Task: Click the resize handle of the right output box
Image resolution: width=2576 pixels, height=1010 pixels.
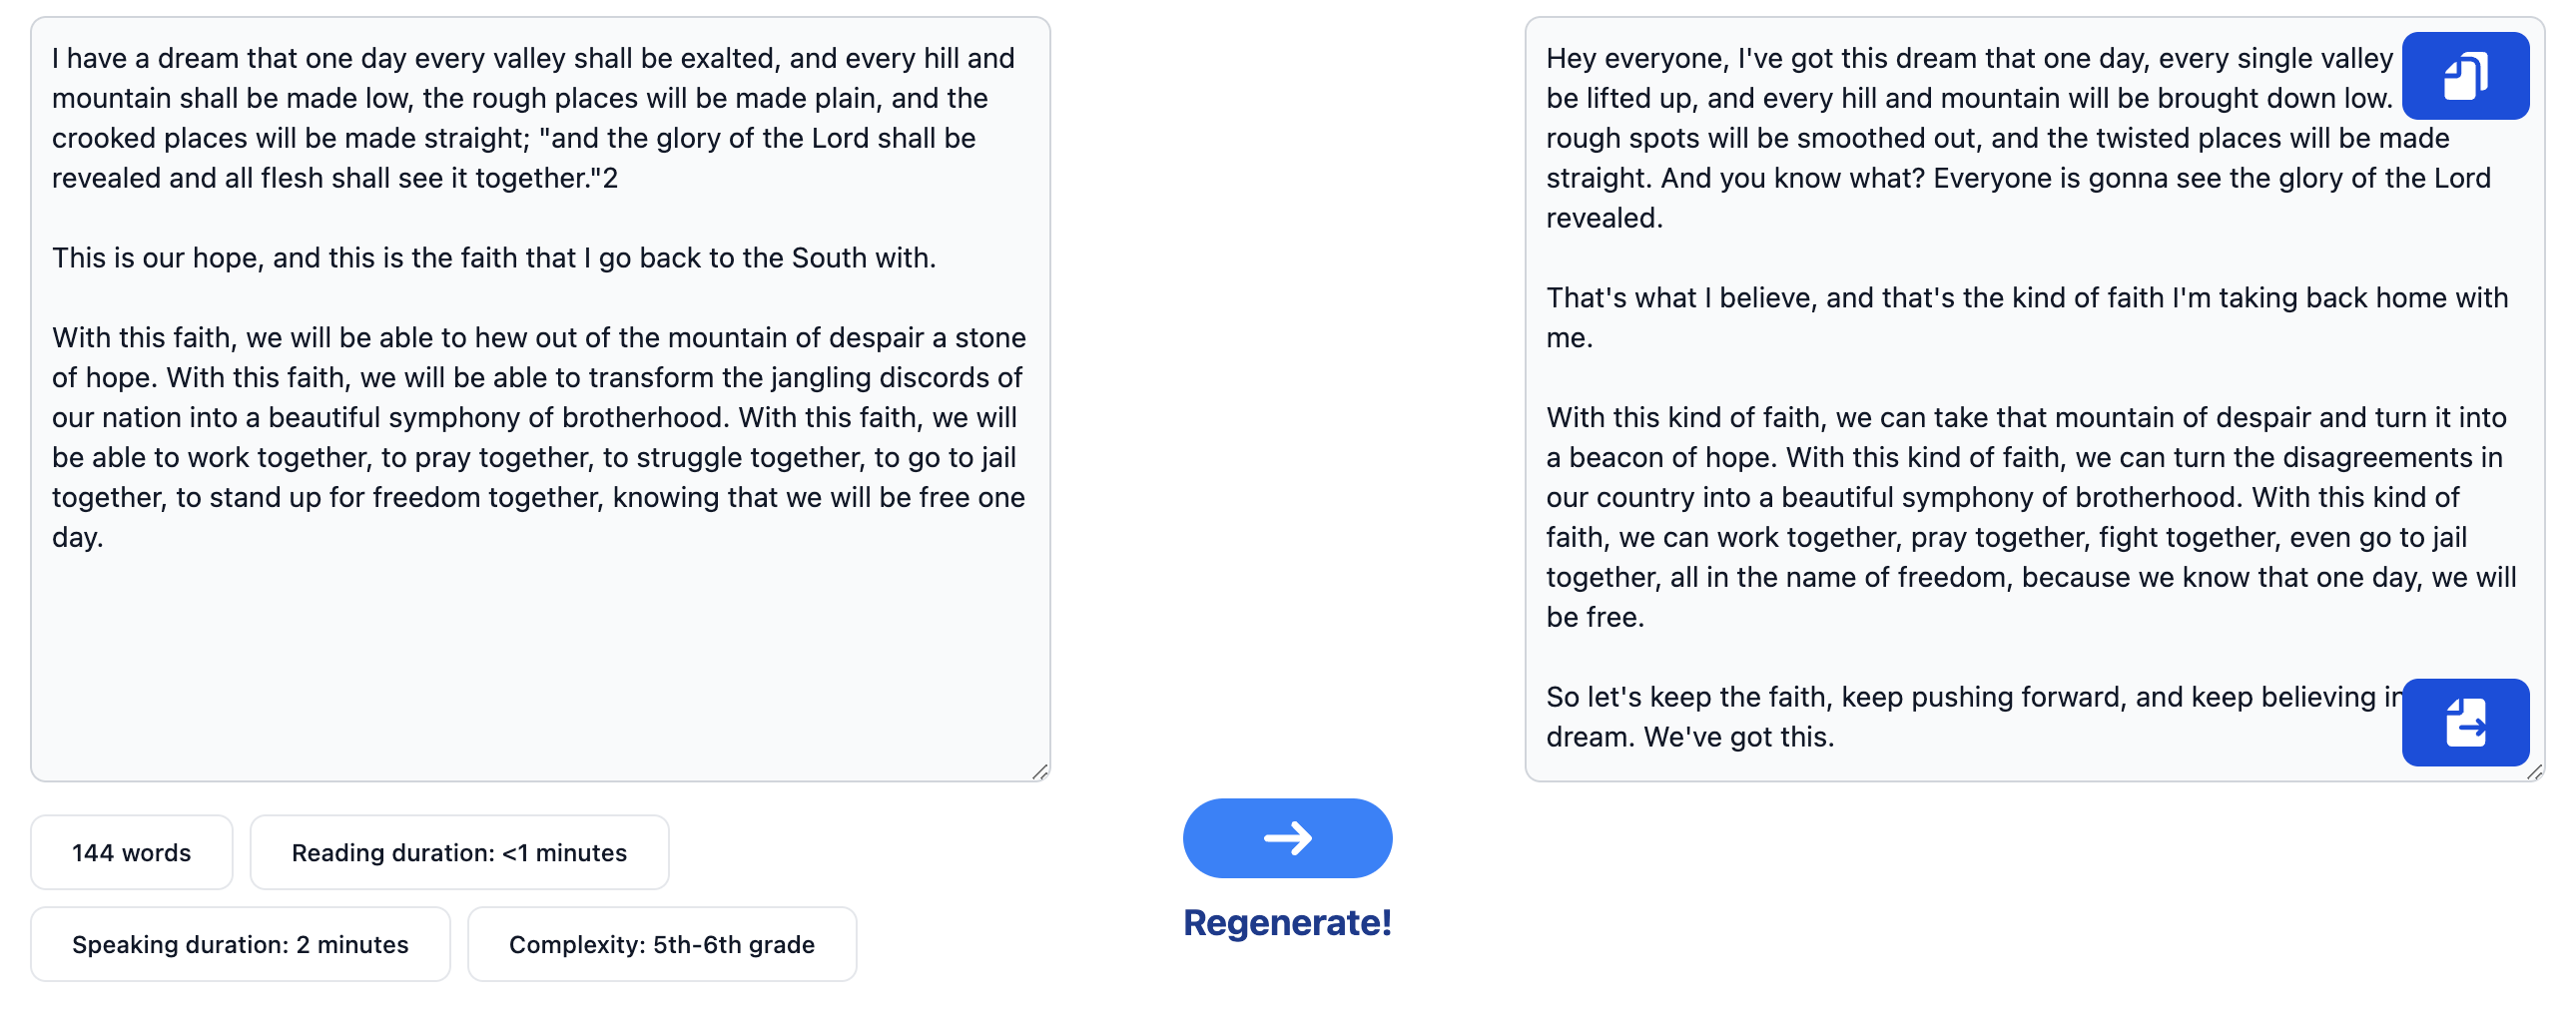Action: tap(2534, 771)
